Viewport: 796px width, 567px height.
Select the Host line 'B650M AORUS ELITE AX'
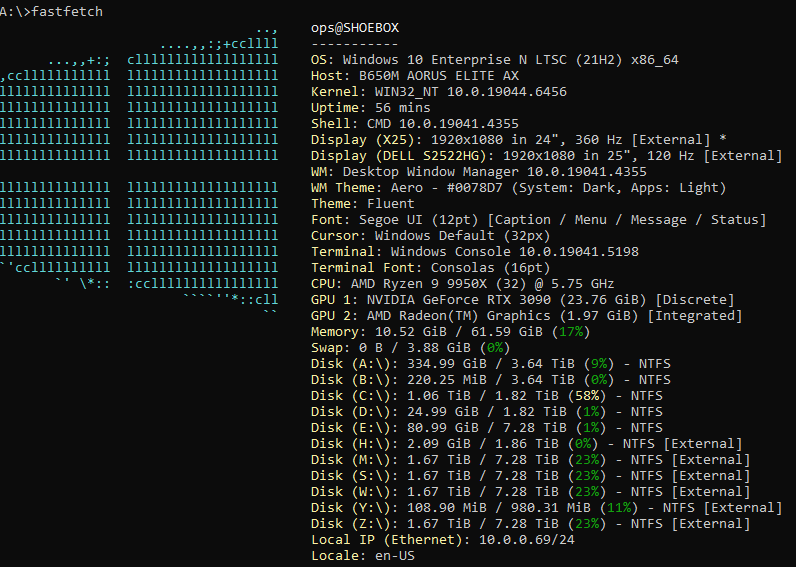[x=415, y=76]
